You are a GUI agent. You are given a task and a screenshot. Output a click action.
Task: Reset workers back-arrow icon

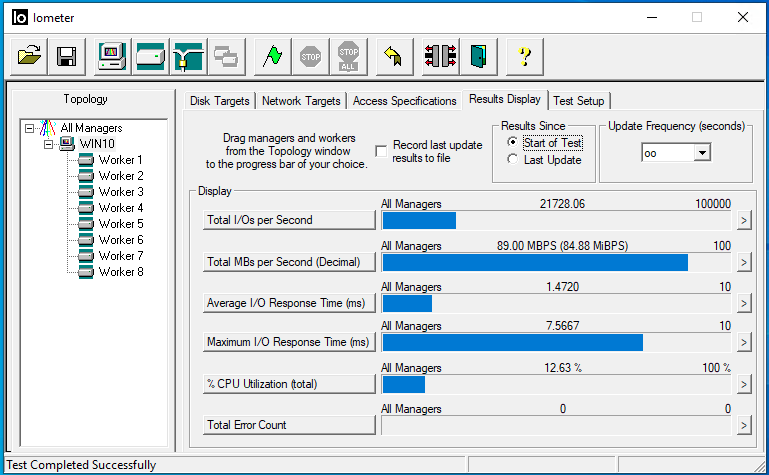(x=394, y=56)
